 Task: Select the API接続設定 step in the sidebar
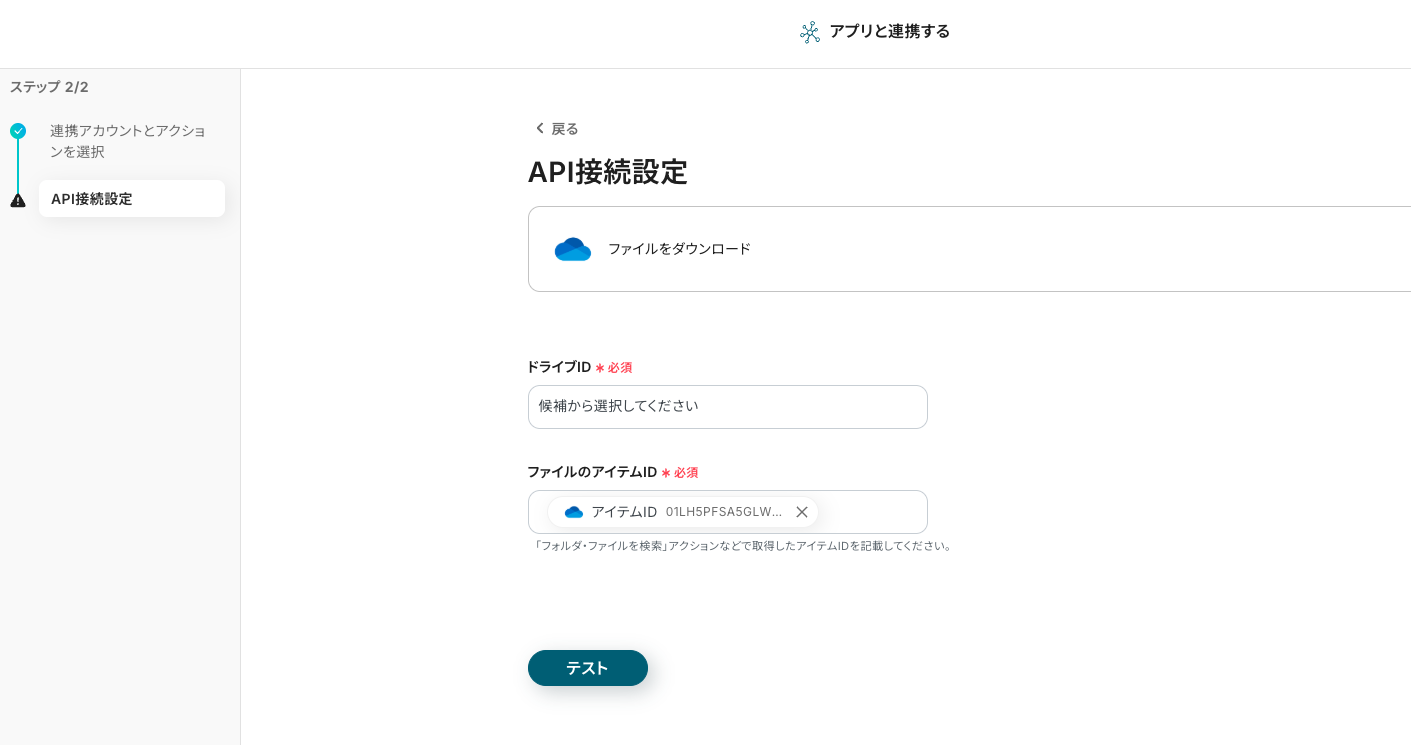(x=131, y=199)
